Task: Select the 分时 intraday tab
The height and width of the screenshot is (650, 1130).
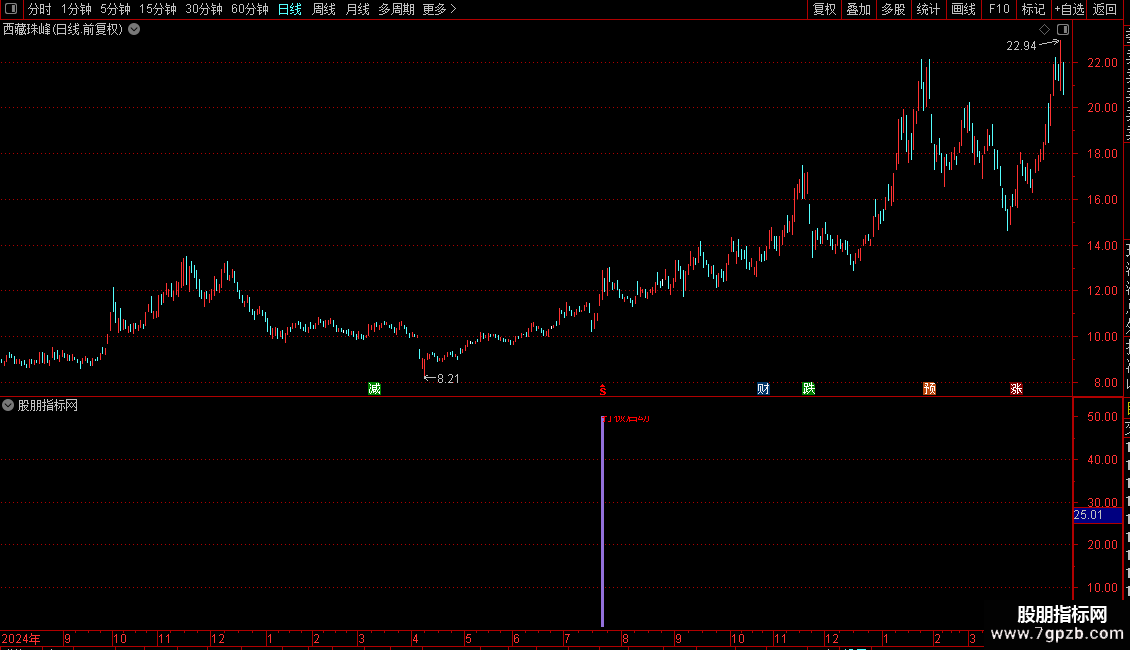Action: coord(40,9)
